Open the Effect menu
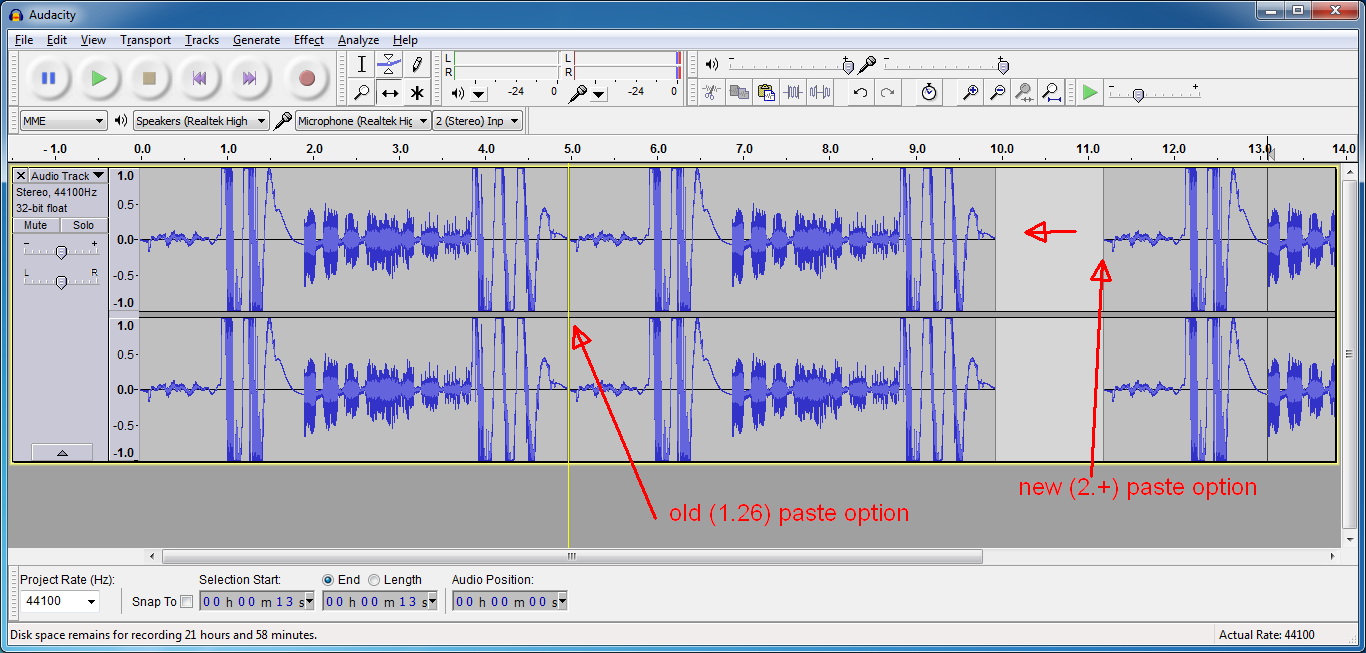Viewport: 1366px width, 653px height. (x=308, y=40)
